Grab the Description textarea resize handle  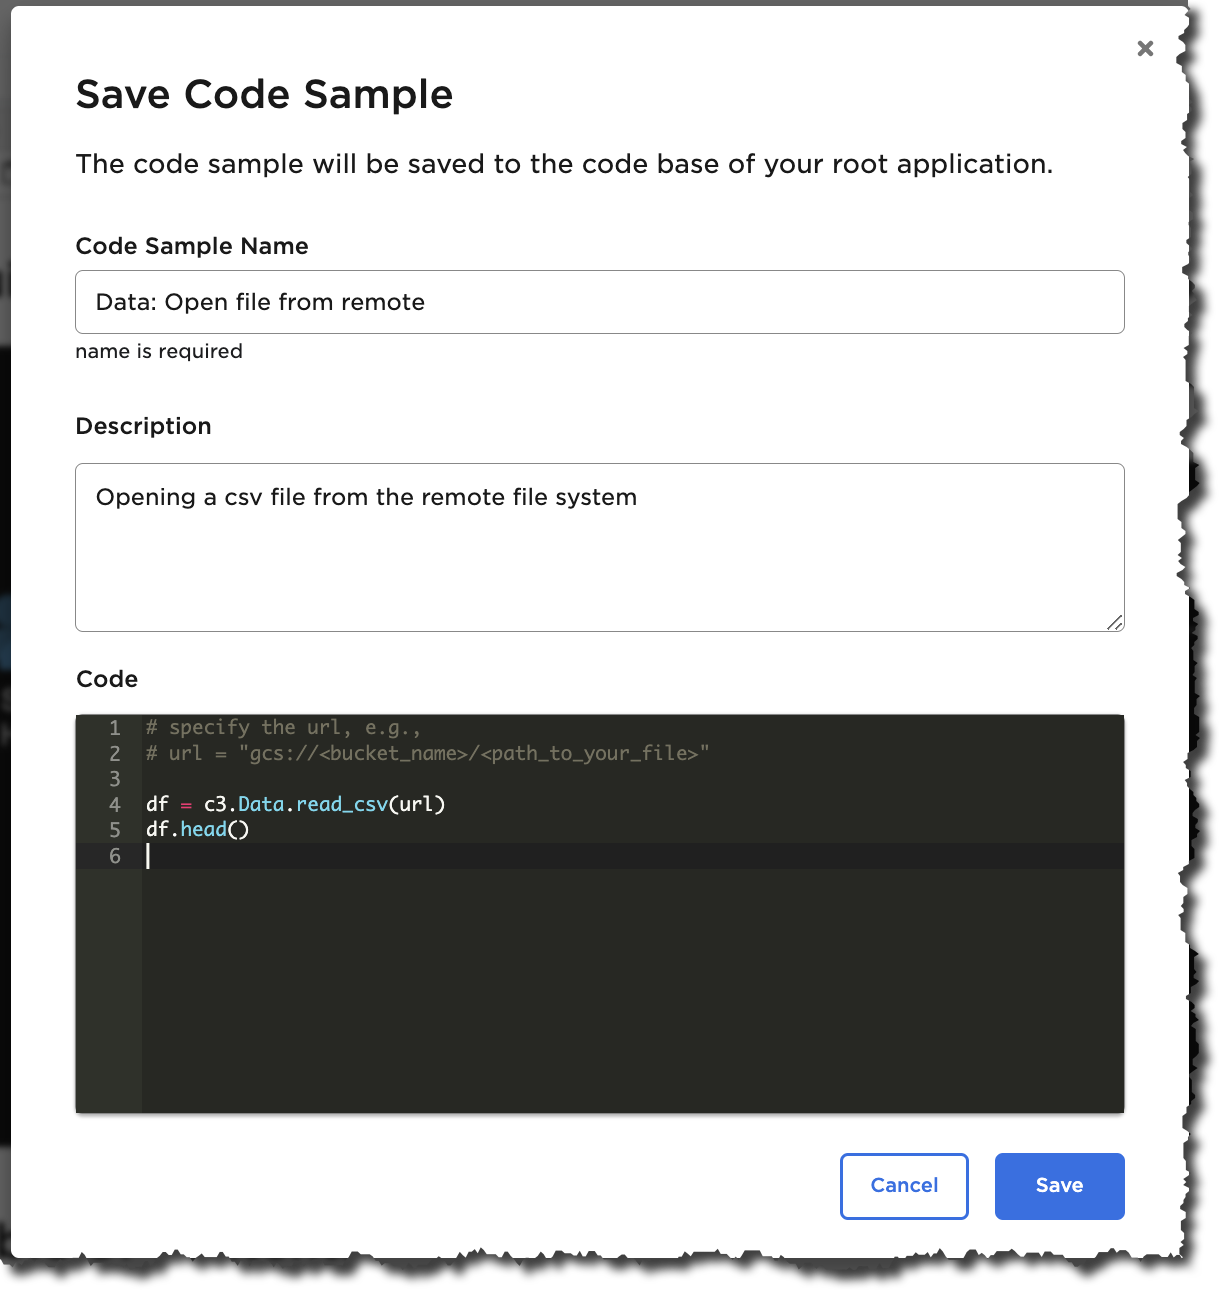[x=1115, y=622]
